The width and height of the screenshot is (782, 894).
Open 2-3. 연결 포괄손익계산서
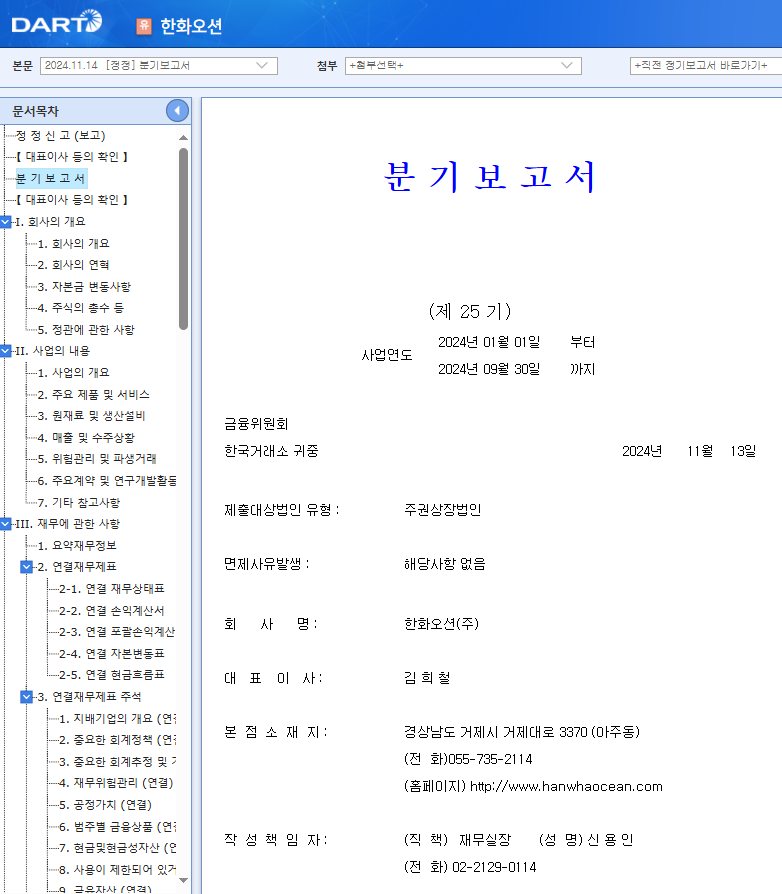pyautogui.click(x=117, y=632)
